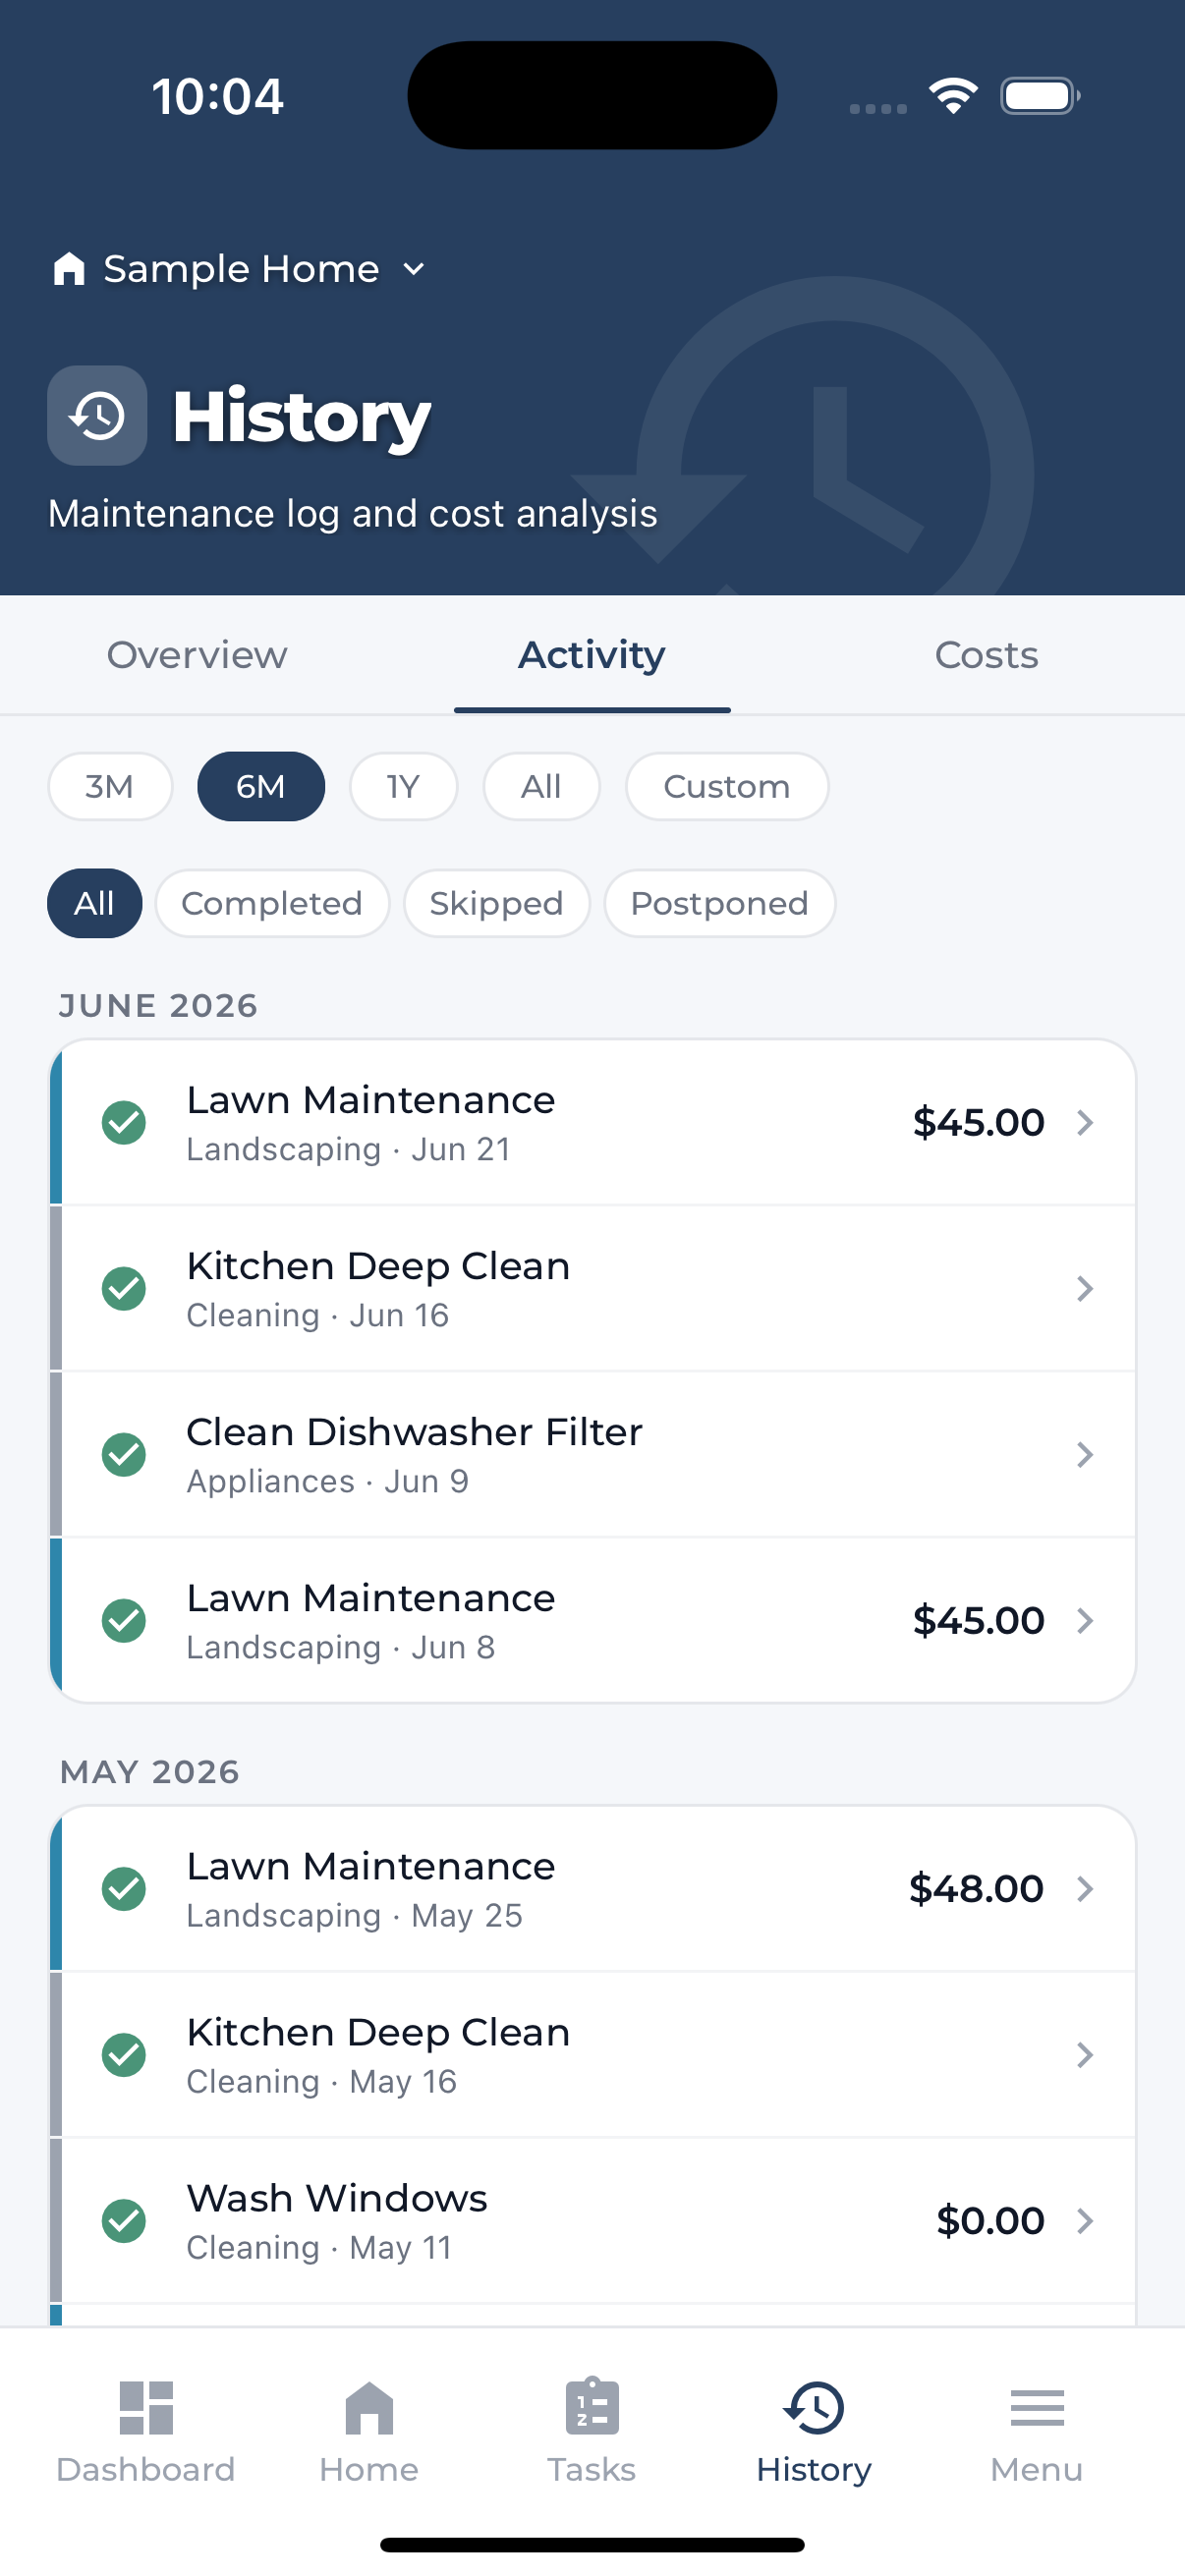Switch to the Costs tab
This screenshot has width=1185, height=2576.
point(986,655)
